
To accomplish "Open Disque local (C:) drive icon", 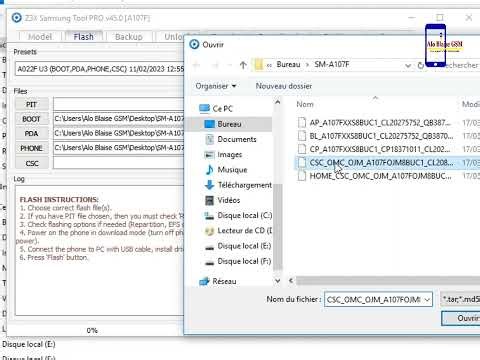I will (x=209, y=216).
